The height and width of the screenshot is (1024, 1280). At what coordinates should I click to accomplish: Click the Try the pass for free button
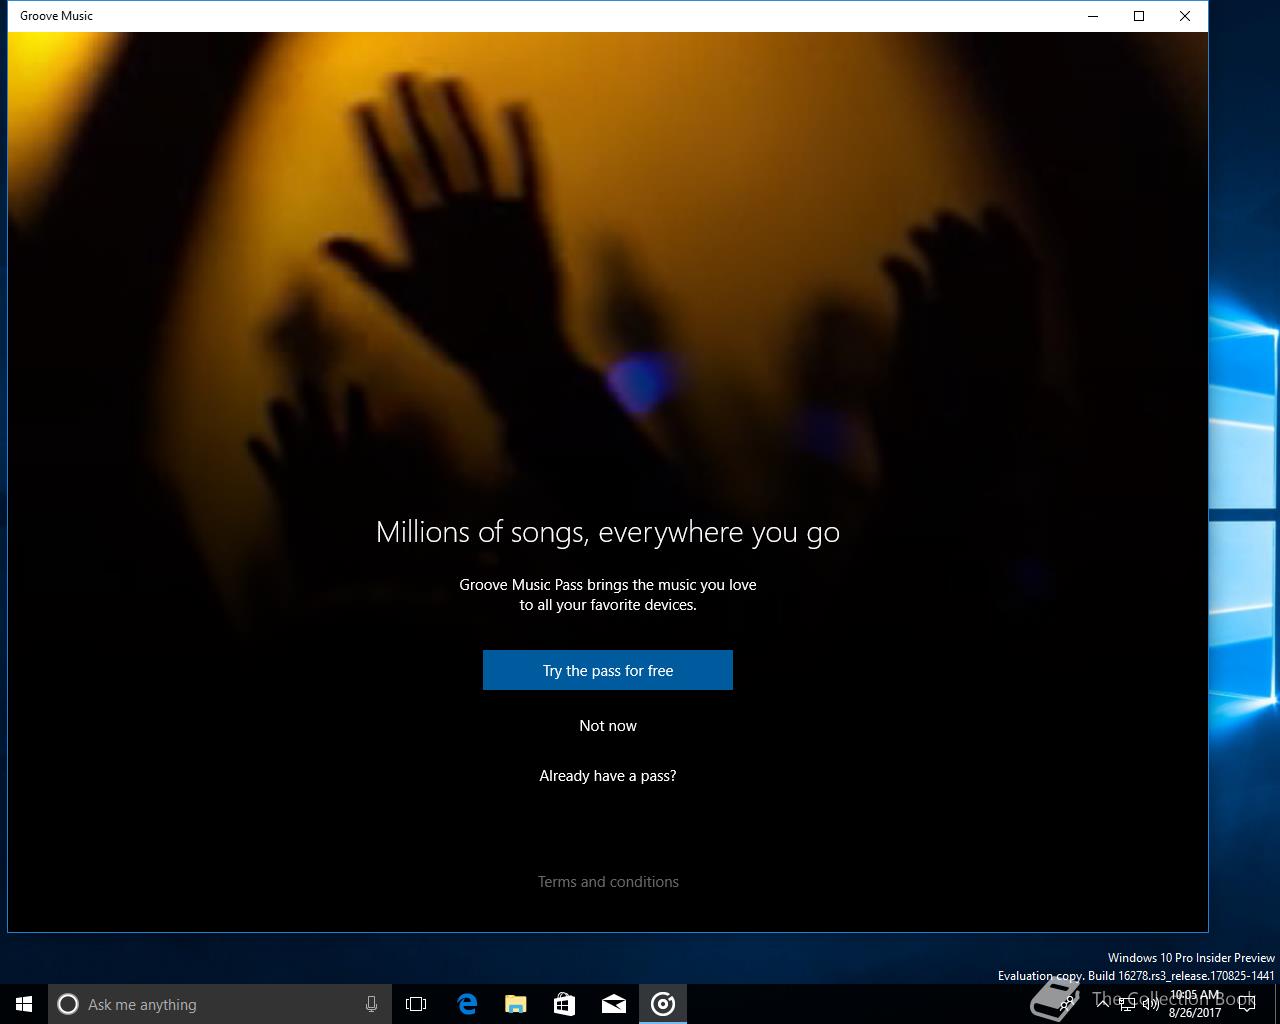coord(608,670)
